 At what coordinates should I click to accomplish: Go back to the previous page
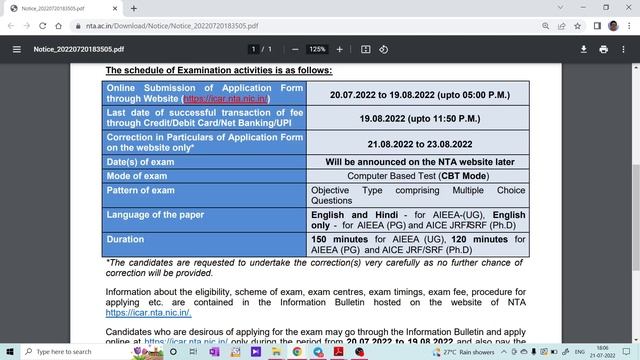click(11, 26)
